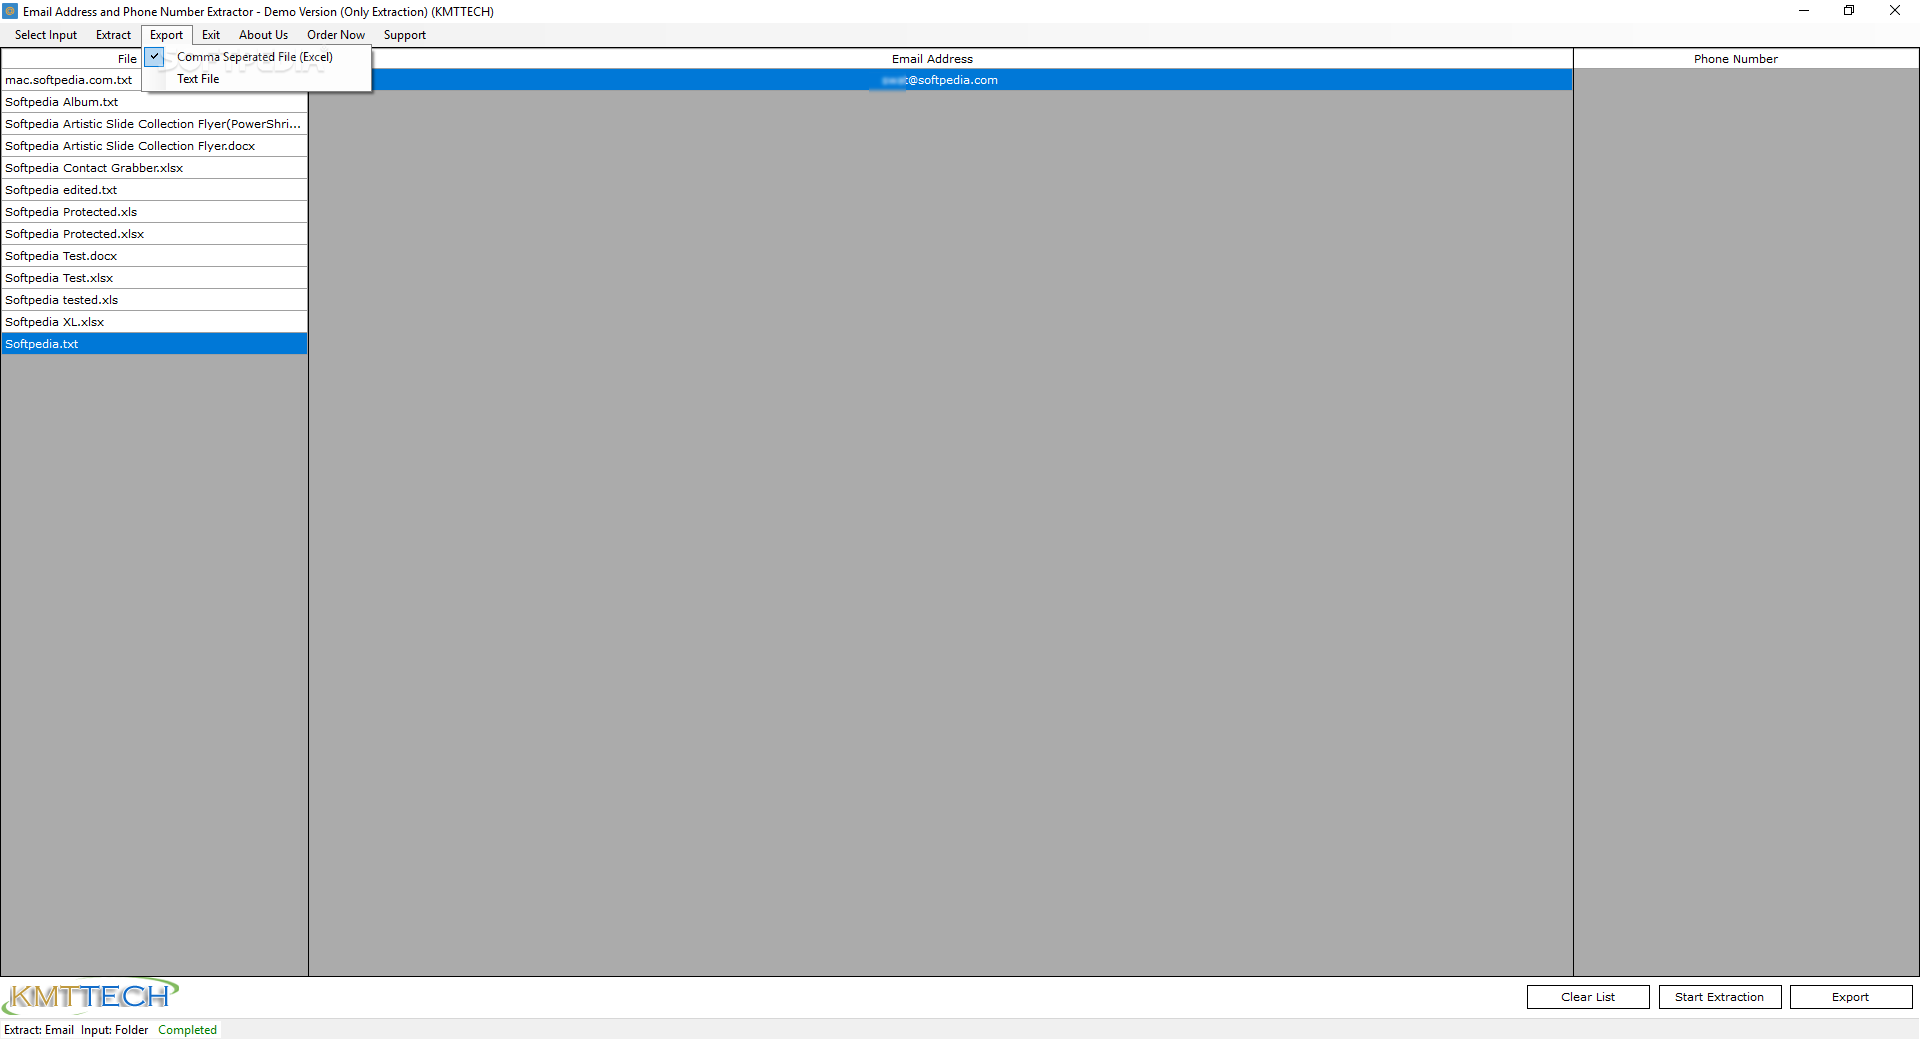Select Softpedia XL.xlsx row
This screenshot has height=1040, width=1920.
point(154,322)
